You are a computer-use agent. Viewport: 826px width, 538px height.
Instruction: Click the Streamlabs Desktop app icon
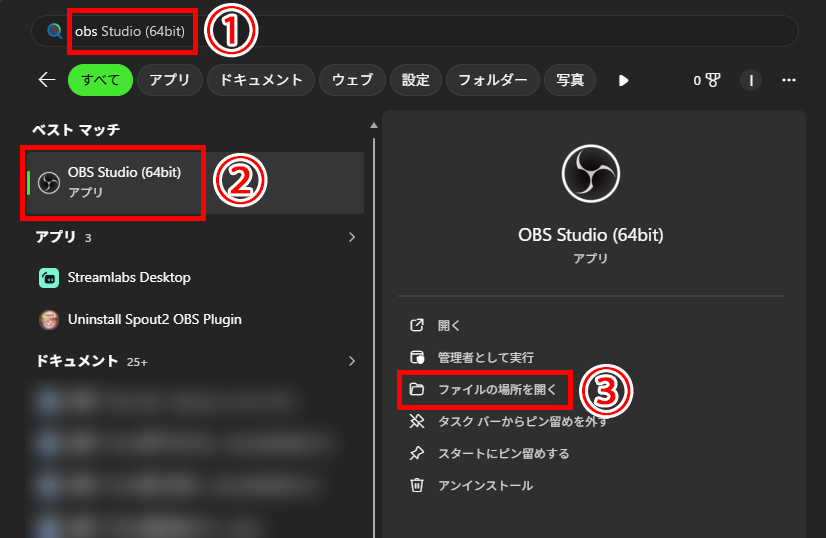[x=49, y=278]
